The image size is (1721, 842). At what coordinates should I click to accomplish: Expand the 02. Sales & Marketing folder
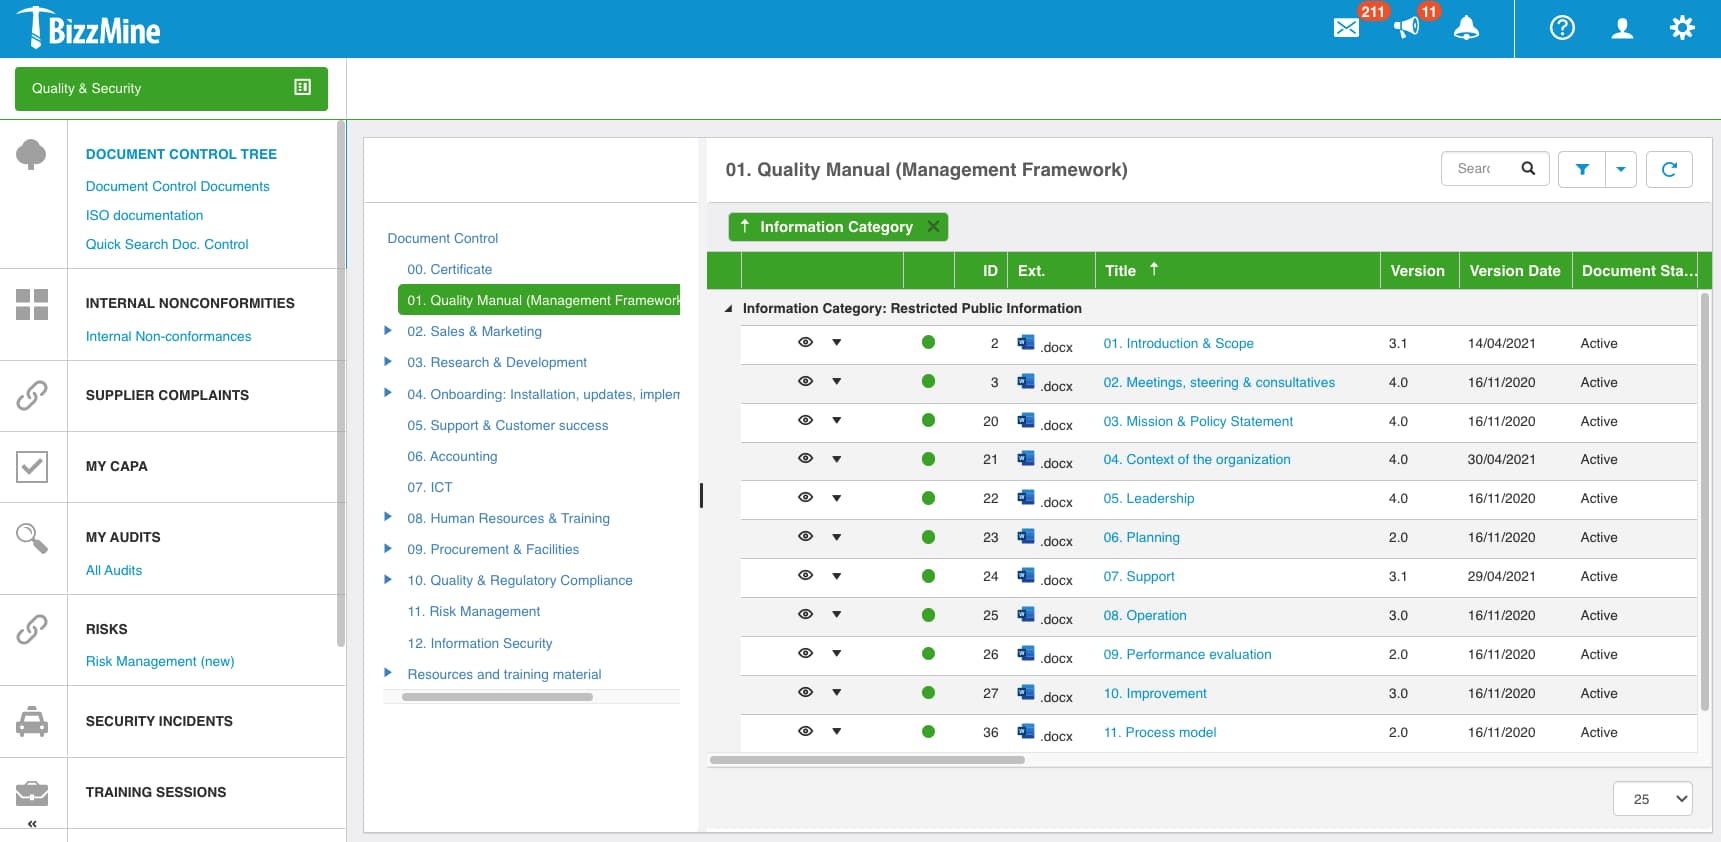tap(388, 331)
